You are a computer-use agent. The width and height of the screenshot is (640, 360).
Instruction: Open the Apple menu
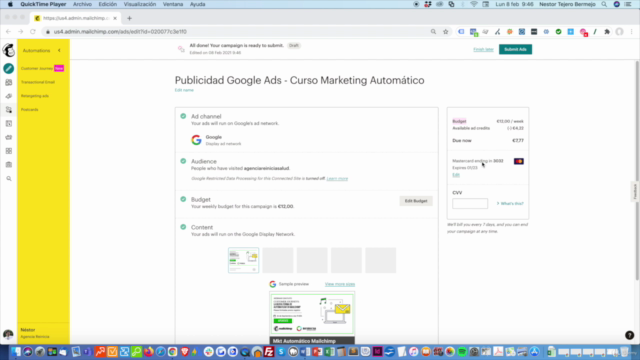(10, 4)
